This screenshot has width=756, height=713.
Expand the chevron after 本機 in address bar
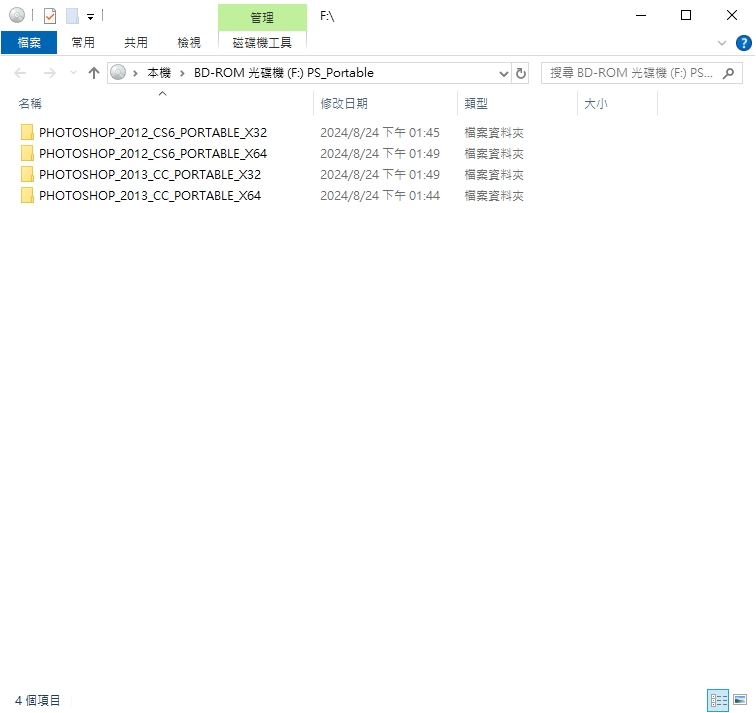pyautogui.click(x=182, y=73)
